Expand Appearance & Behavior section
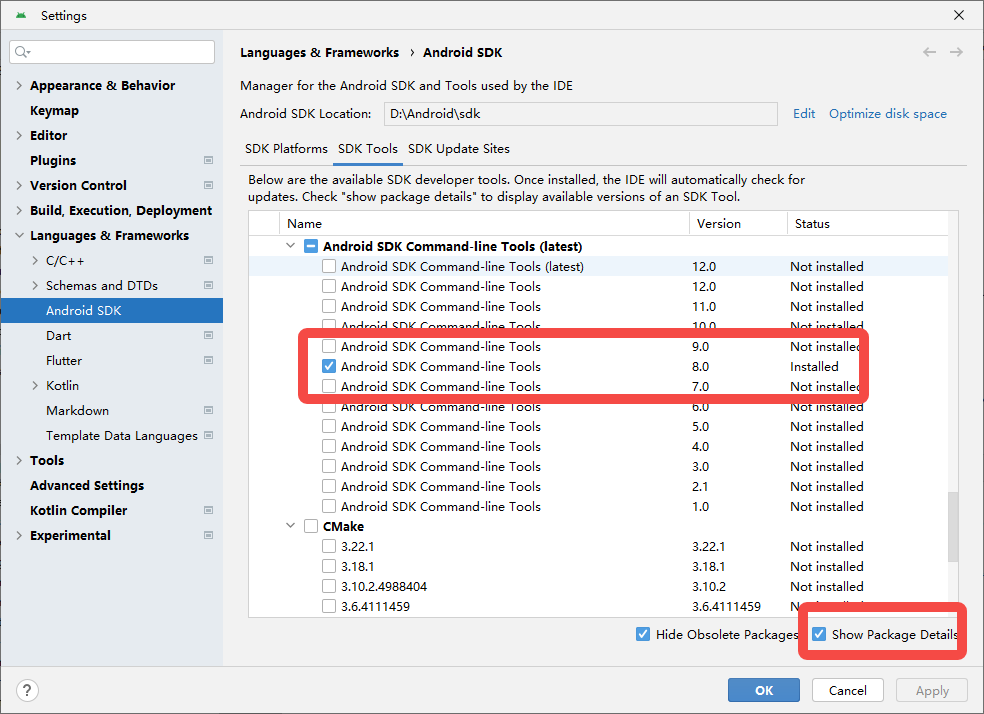Image resolution: width=984 pixels, height=714 pixels. (19, 85)
